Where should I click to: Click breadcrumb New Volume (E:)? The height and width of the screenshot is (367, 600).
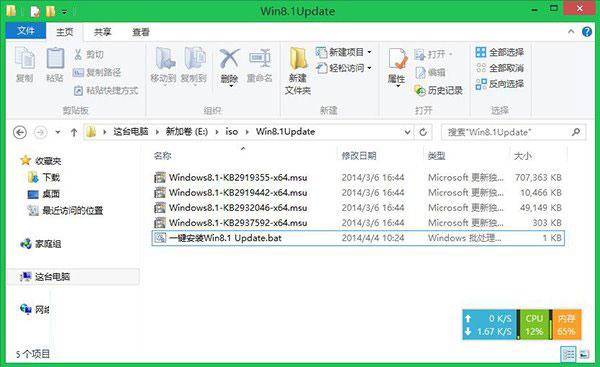tap(187, 132)
